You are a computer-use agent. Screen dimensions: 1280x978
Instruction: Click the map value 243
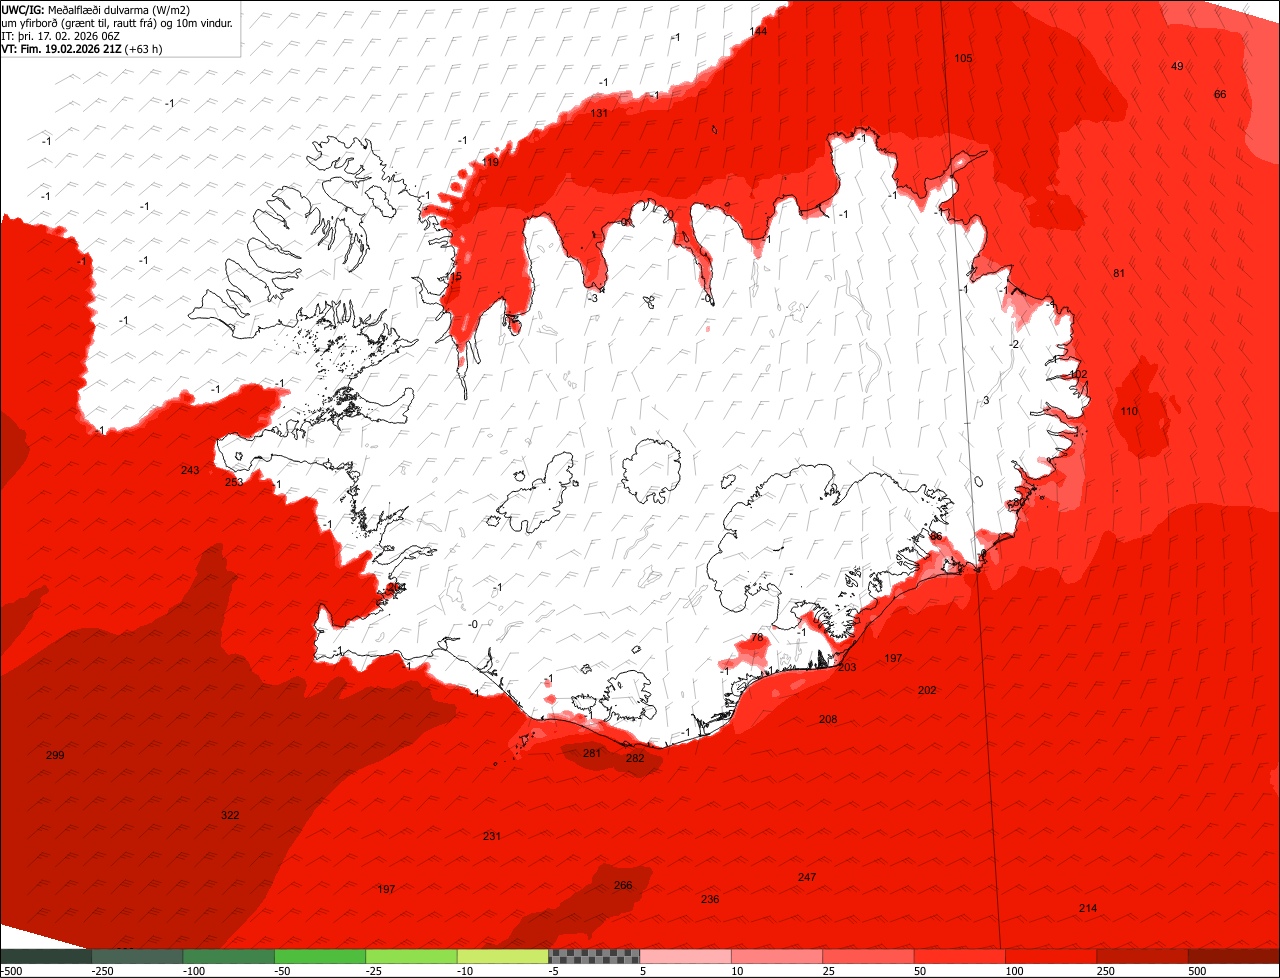click(190, 471)
